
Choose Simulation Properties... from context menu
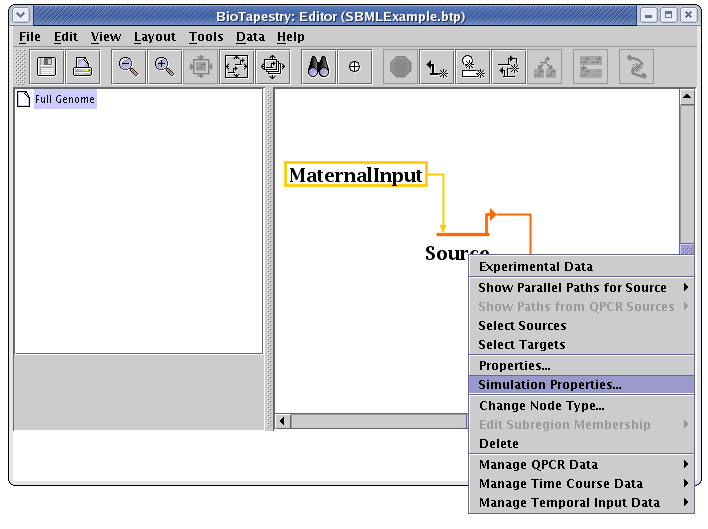550,385
